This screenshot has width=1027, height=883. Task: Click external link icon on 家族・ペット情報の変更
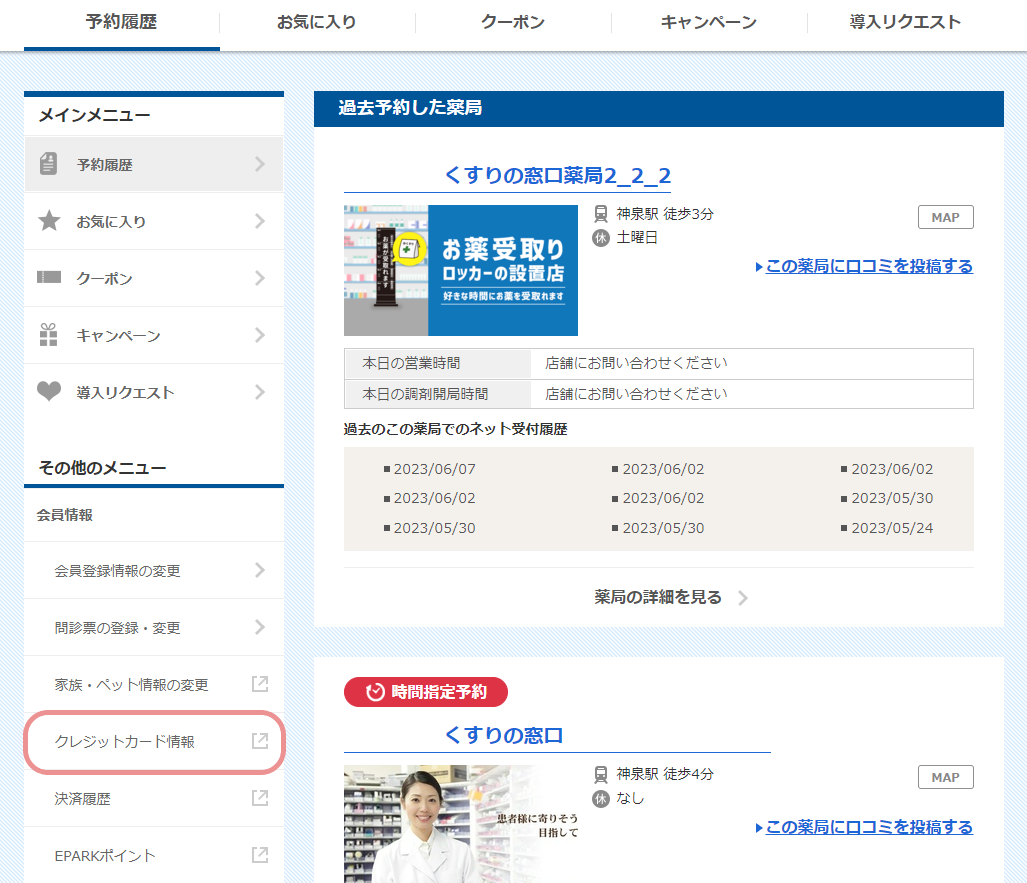click(x=260, y=684)
